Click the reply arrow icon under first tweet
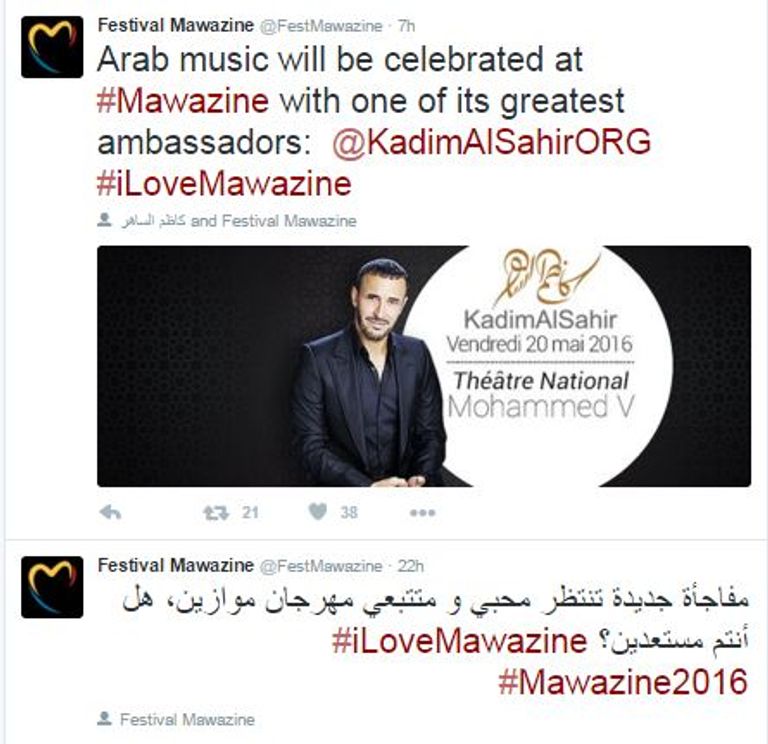The height and width of the screenshot is (744, 768). 110,512
